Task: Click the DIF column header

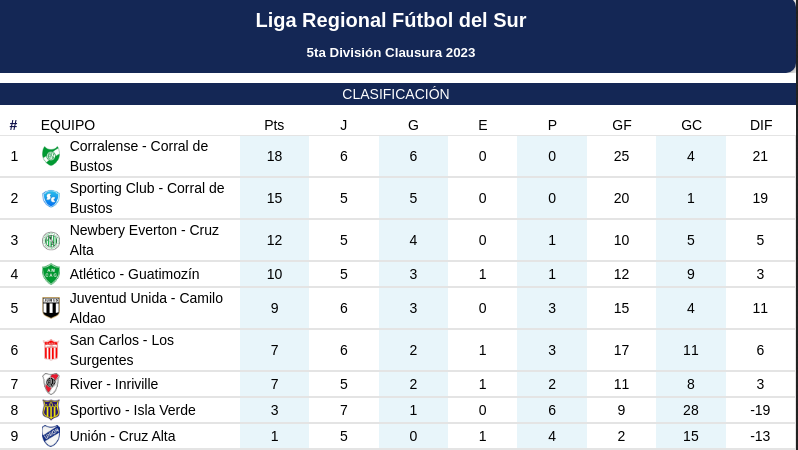Action: (x=761, y=125)
